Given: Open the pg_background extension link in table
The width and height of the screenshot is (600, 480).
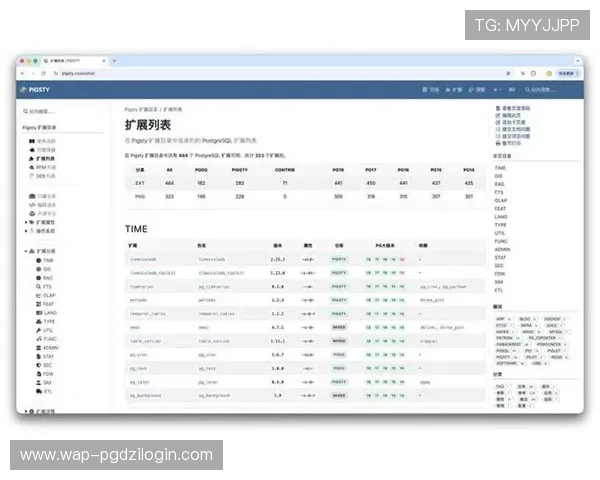Looking at the screenshot, I should coord(145,395).
